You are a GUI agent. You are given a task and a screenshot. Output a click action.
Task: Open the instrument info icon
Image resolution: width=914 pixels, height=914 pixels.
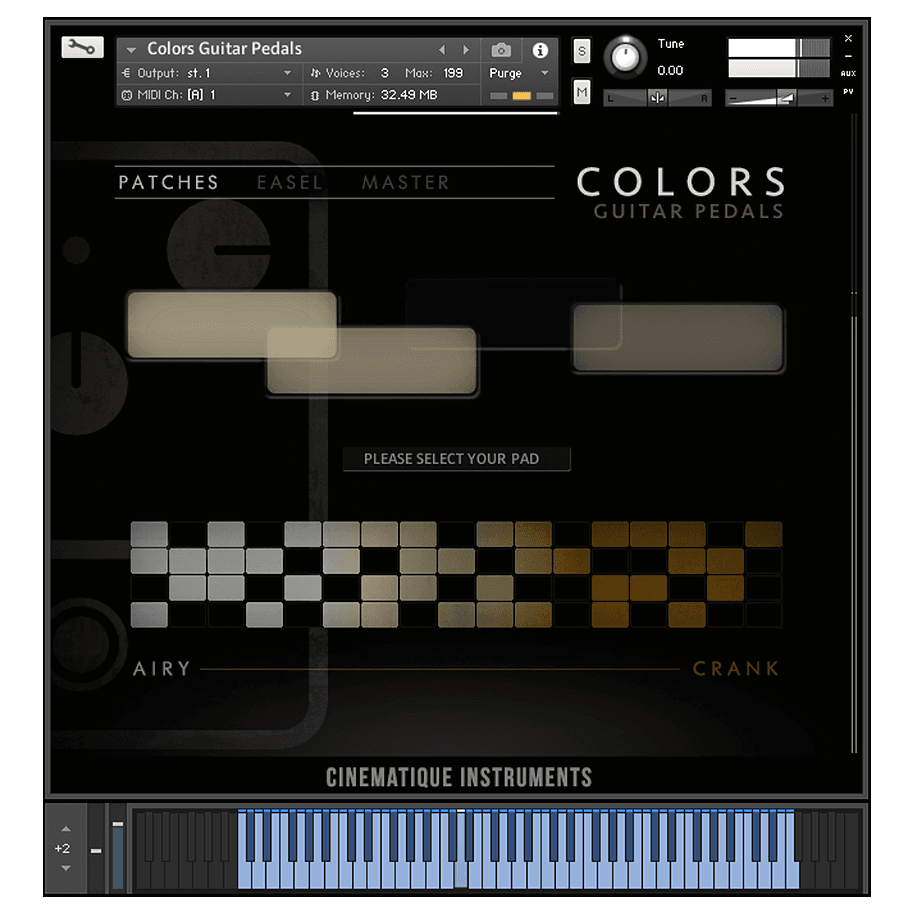click(x=540, y=51)
